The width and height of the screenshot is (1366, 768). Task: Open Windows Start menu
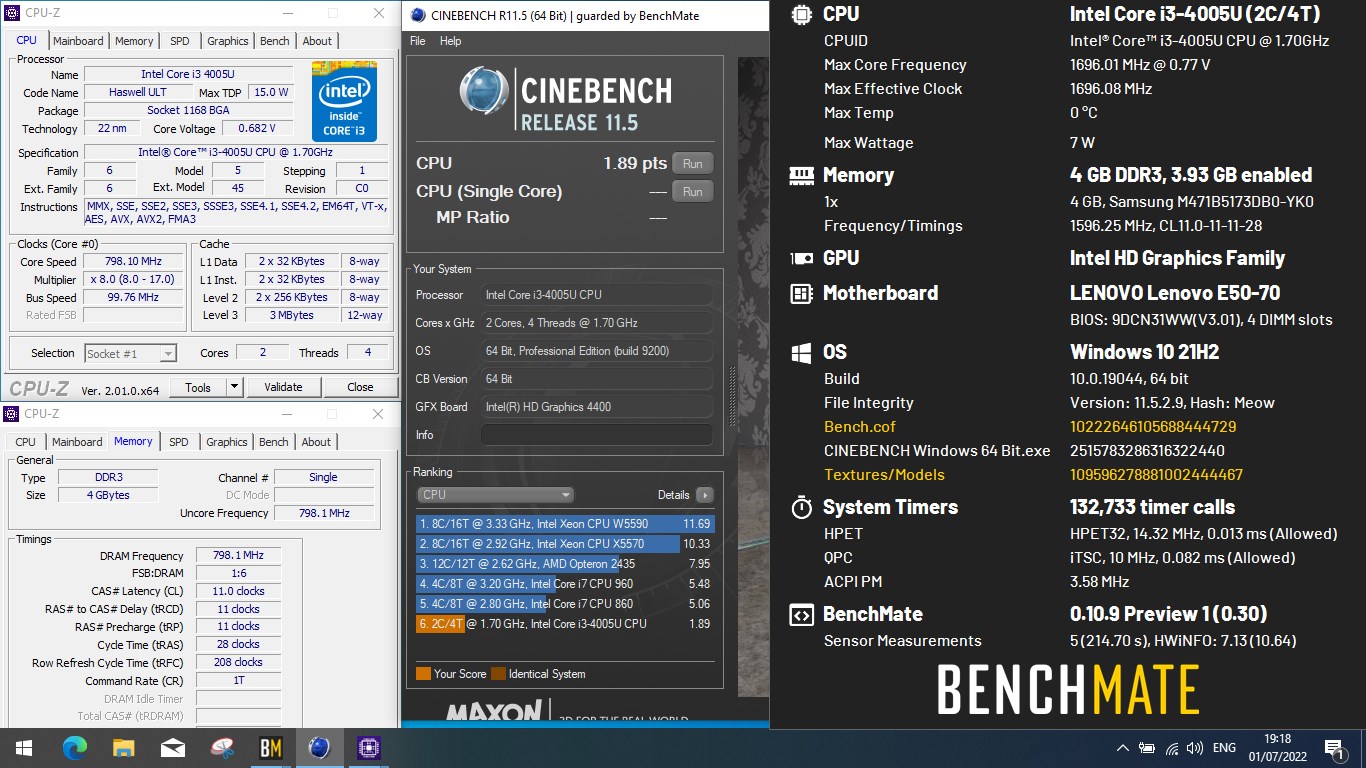point(24,748)
